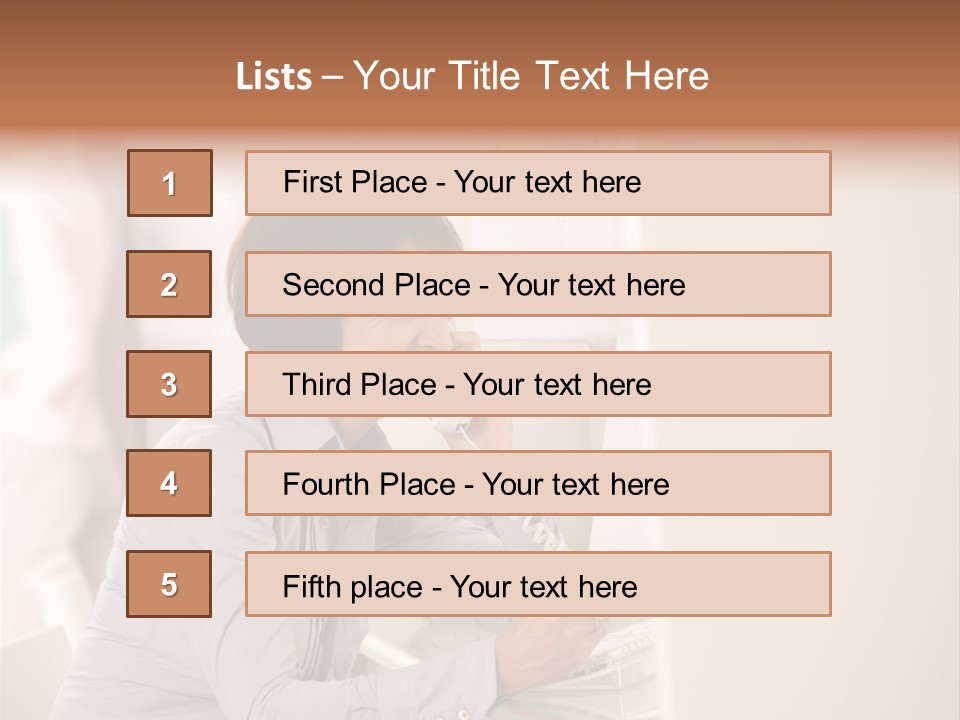Select the number 4 box
Image resolution: width=960 pixels, height=720 pixels.
[169, 483]
